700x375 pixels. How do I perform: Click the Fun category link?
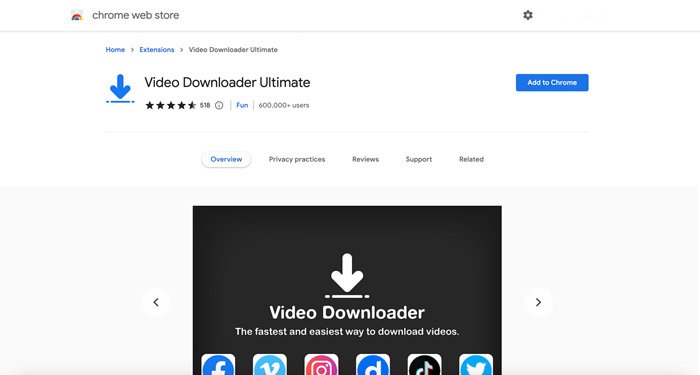(242, 105)
